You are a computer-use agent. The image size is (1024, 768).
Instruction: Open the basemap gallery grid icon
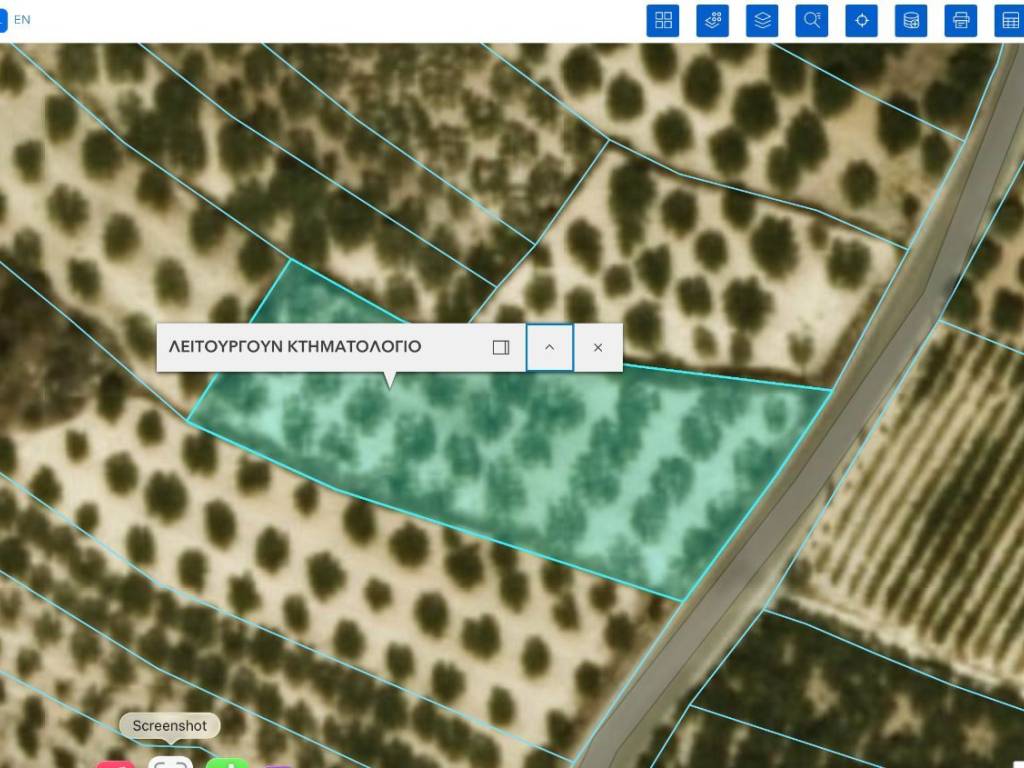pyautogui.click(x=662, y=20)
